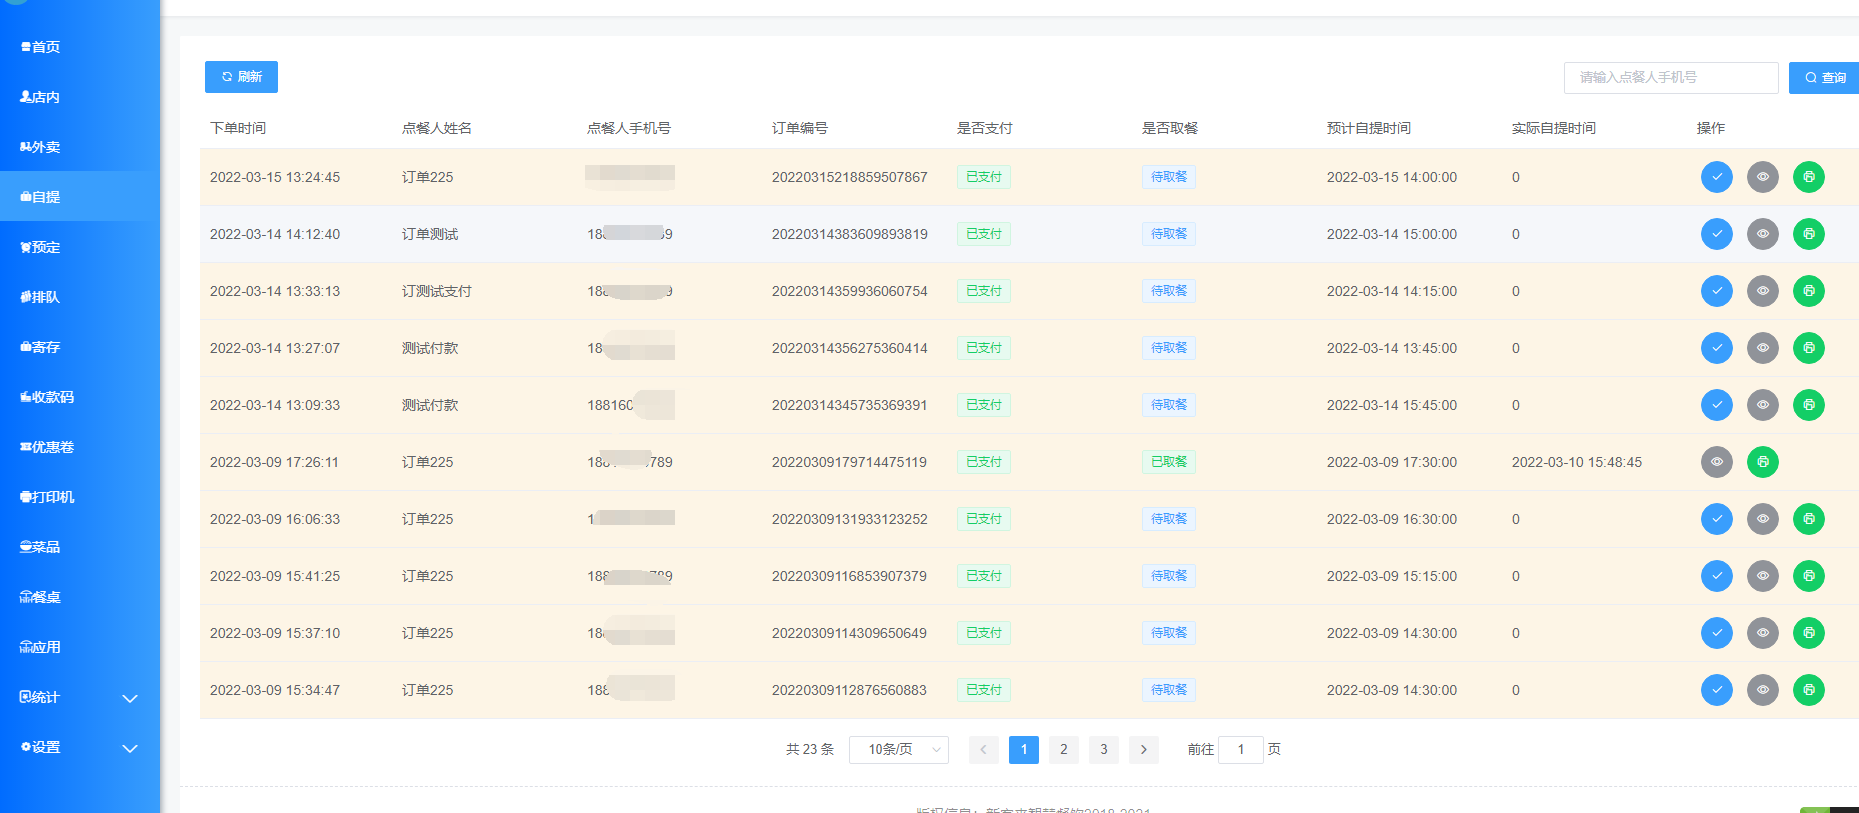Select the 自提 self-pickup menu

tap(80, 197)
